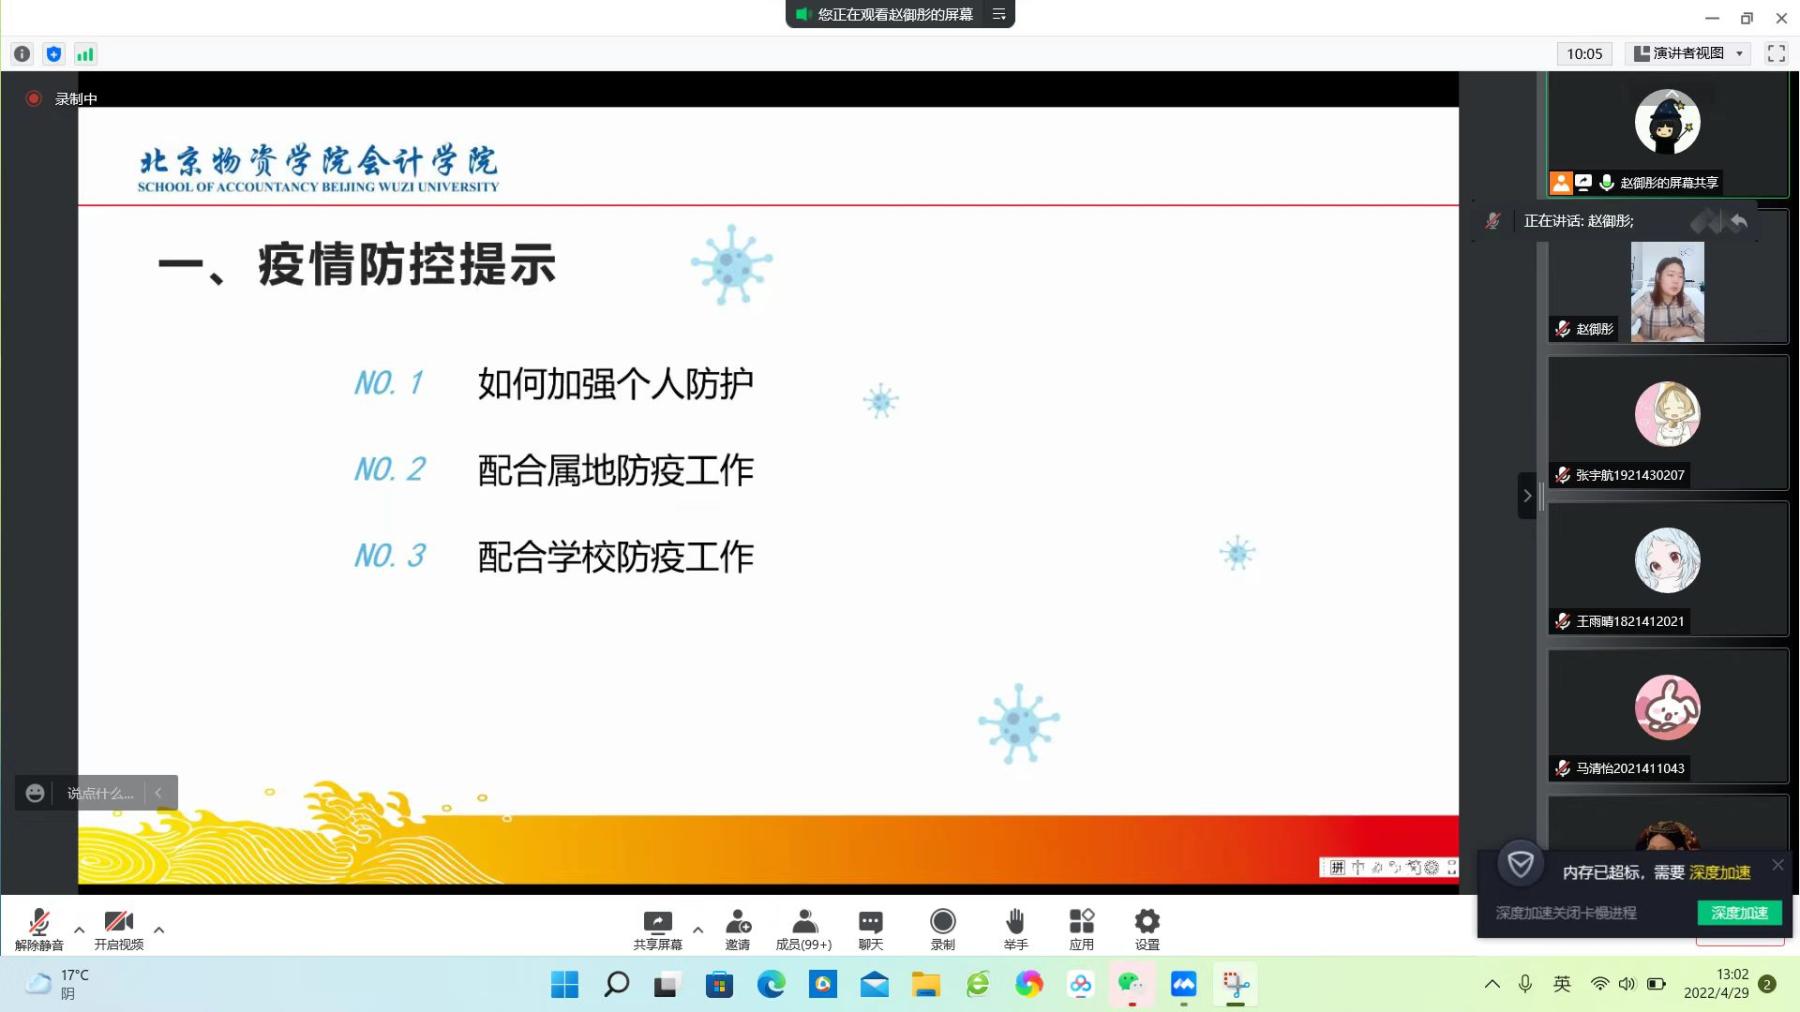This screenshot has width=1800, height=1012.
Task: Open meeting settings gear
Action: click(x=1147, y=928)
